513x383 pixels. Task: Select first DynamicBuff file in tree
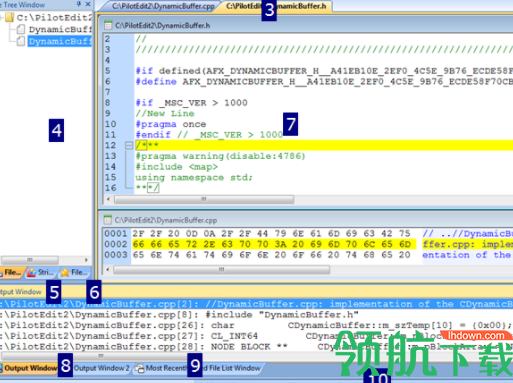point(60,29)
